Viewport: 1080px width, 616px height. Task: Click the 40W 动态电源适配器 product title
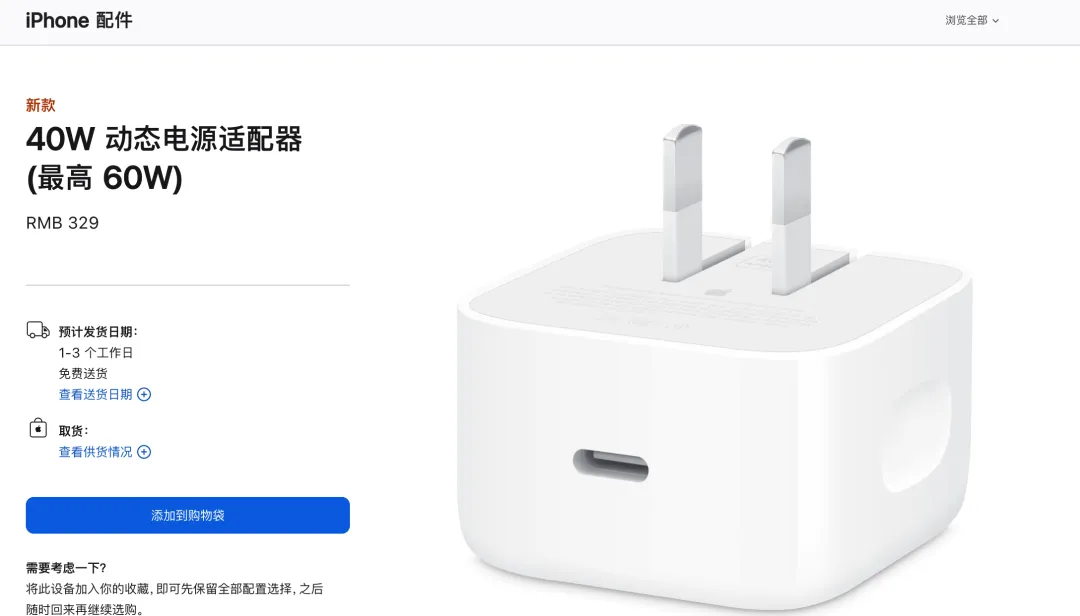(164, 158)
